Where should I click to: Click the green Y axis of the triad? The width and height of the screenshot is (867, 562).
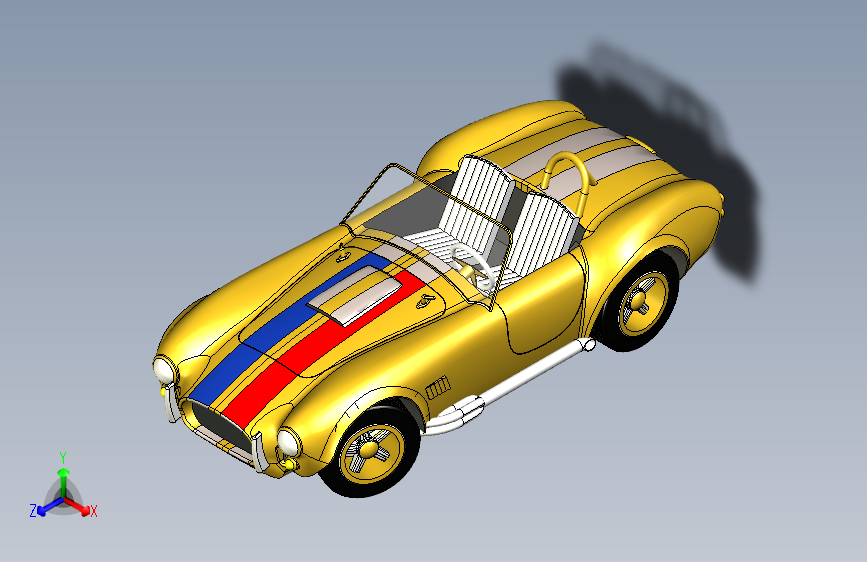(x=63, y=483)
